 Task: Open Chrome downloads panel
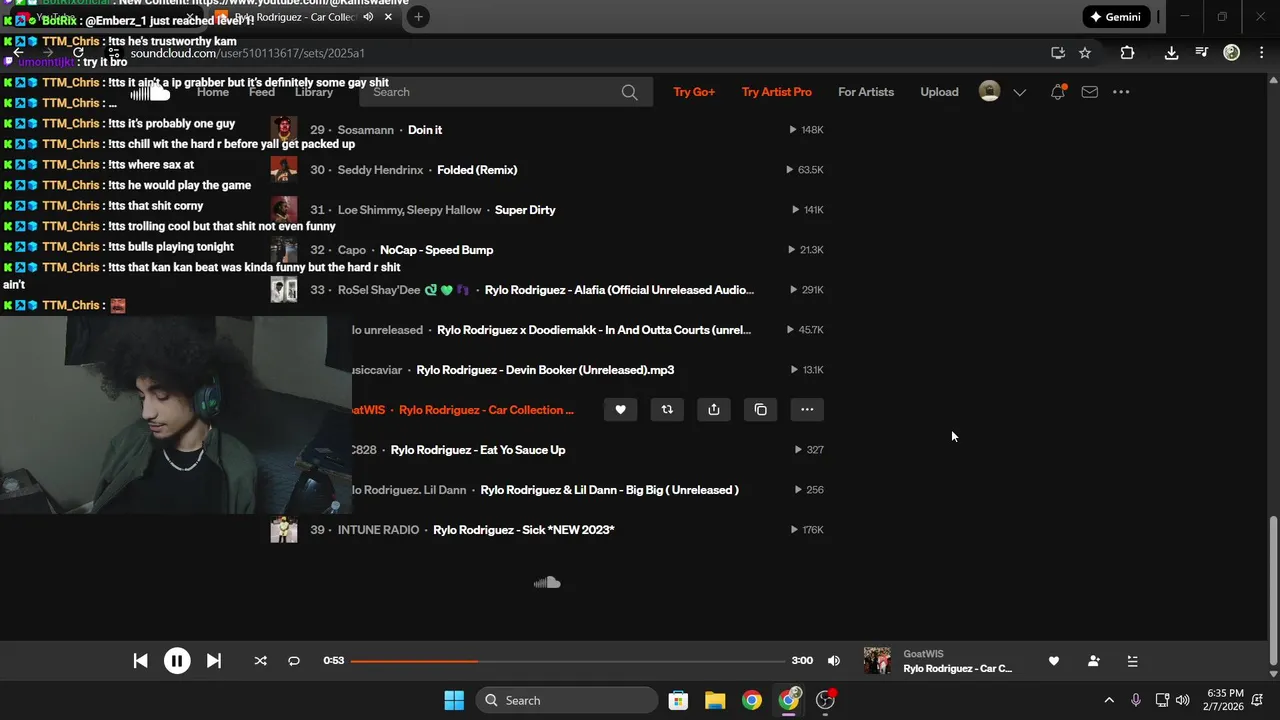pyautogui.click(x=1171, y=53)
